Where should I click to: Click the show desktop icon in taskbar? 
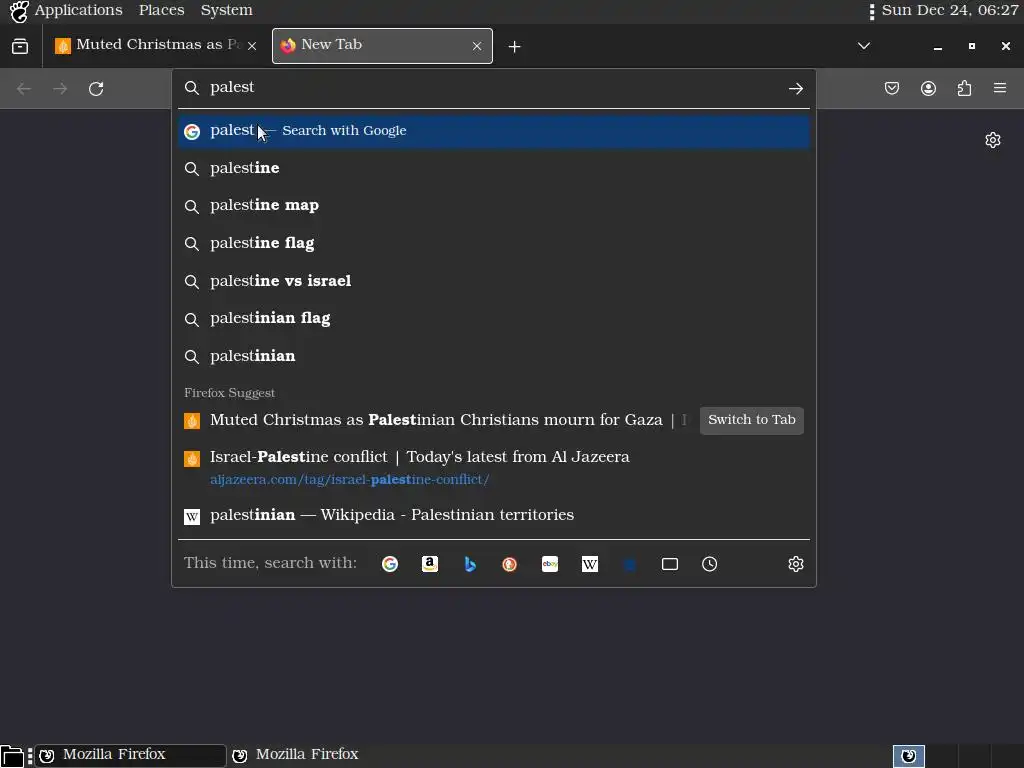(x=12, y=756)
